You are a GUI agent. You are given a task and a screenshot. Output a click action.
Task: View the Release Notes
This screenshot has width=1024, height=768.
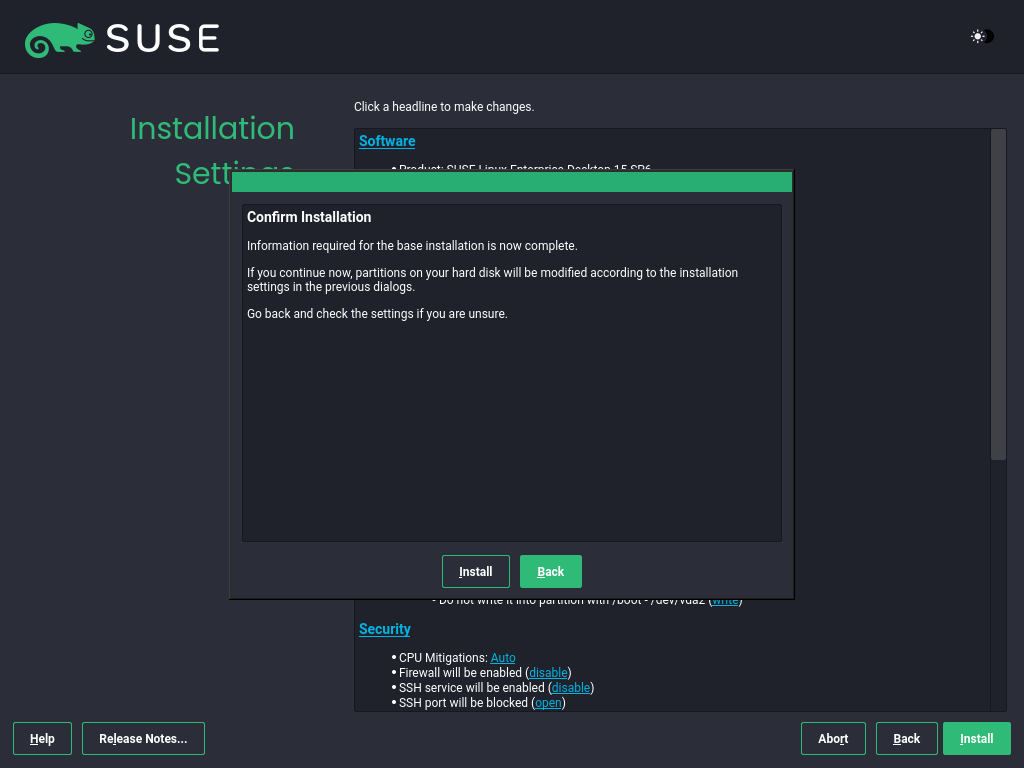point(143,738)
